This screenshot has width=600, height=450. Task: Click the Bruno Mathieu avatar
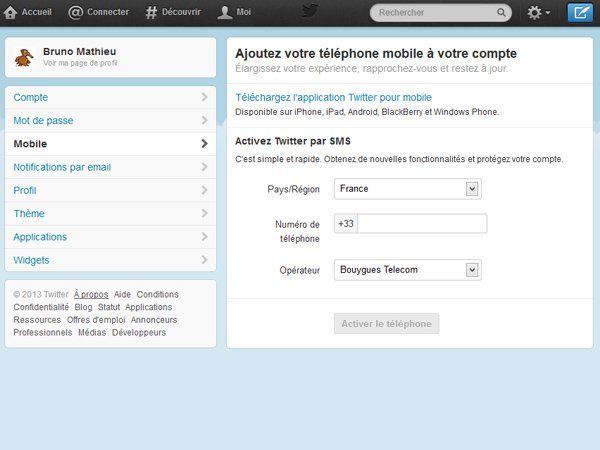pos(24,57)
